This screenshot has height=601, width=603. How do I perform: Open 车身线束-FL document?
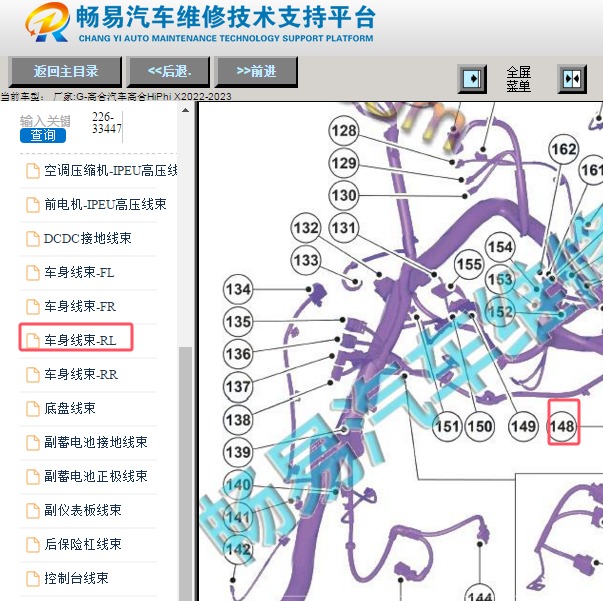(79, 272)
